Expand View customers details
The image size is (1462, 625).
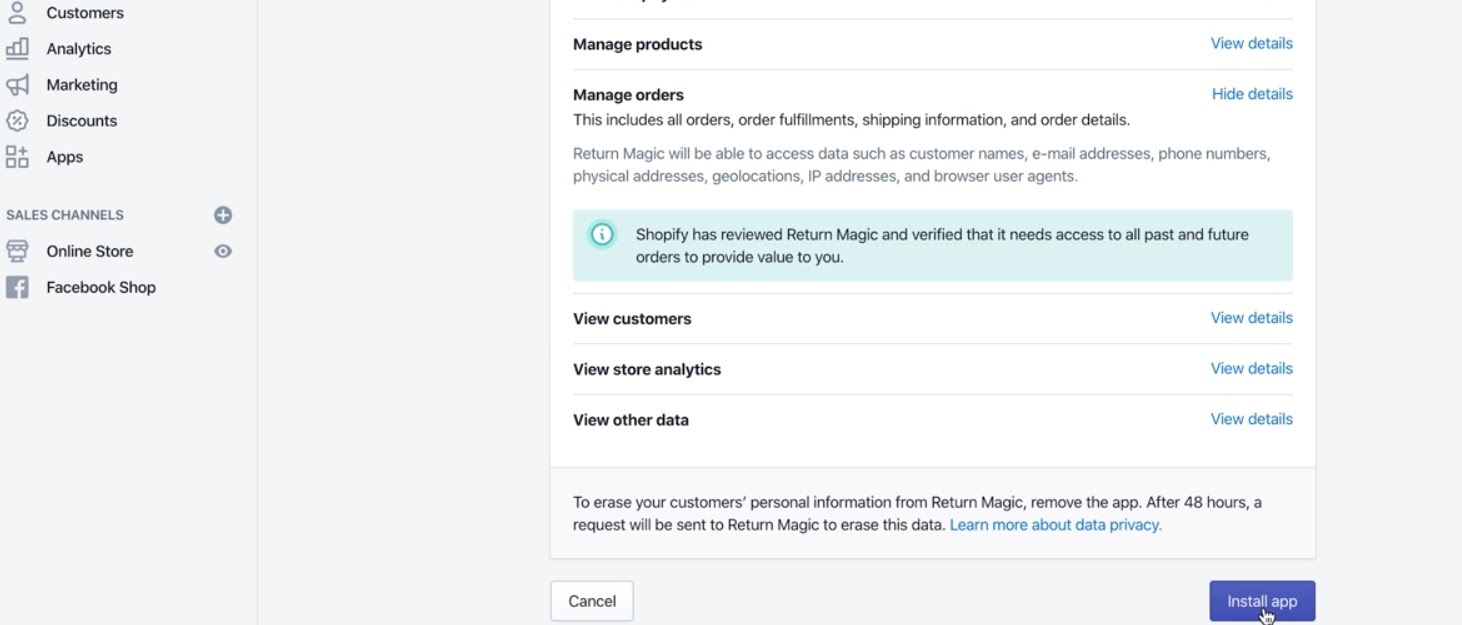pyautogui.click(x=1251, y=318)
